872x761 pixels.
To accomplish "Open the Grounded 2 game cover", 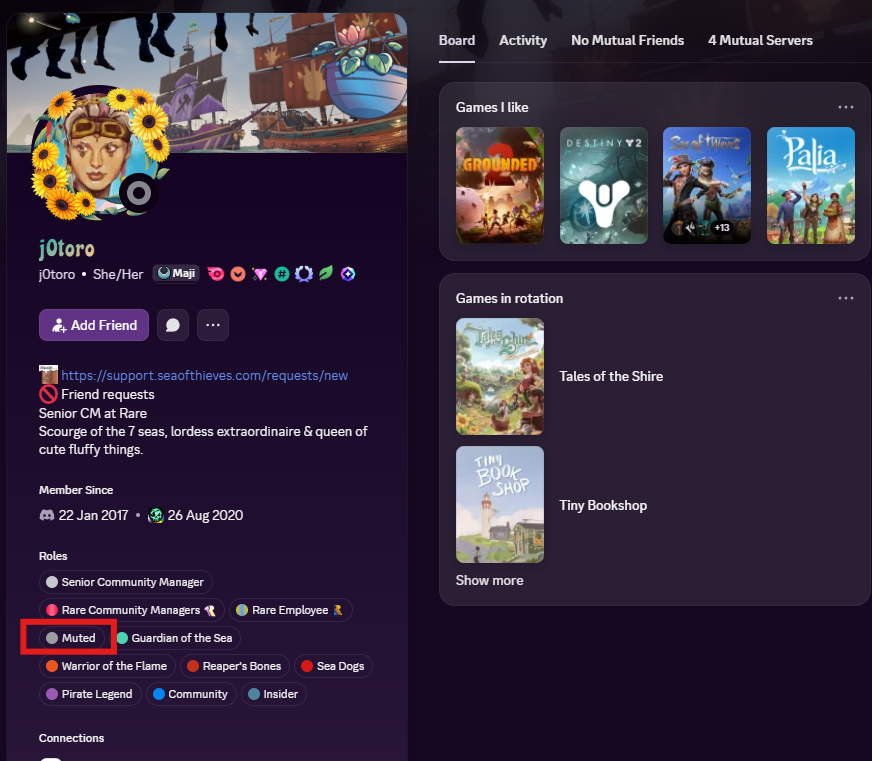I will click(500, 185).
